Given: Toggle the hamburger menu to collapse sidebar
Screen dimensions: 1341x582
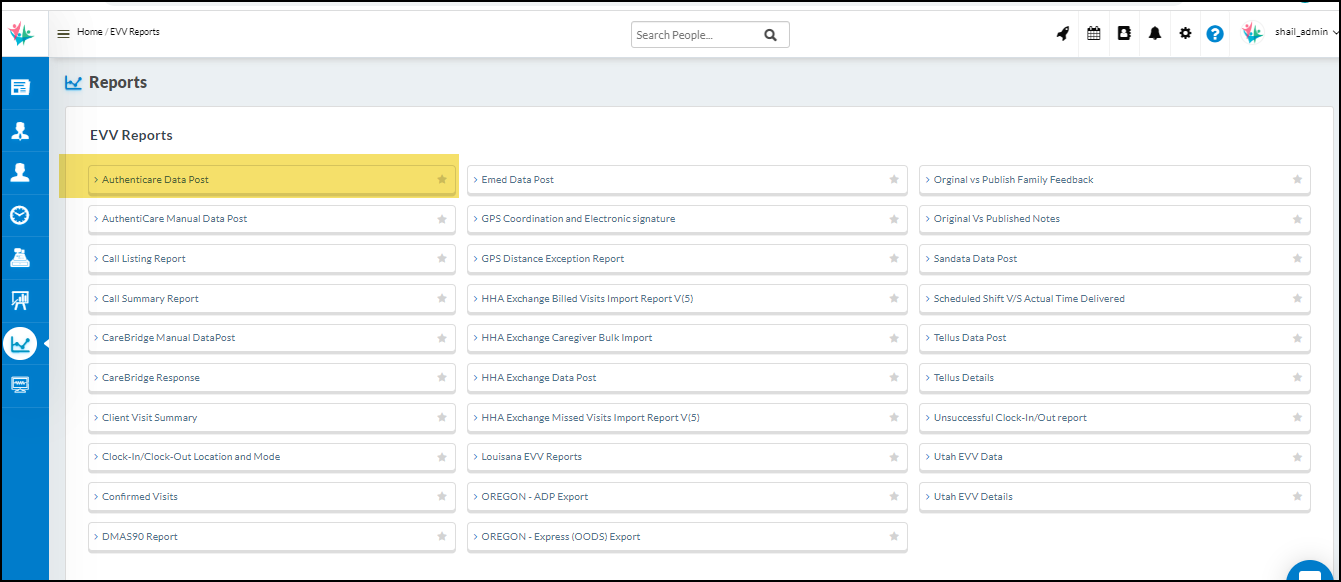Looking at the screenshot, I should 63,33.
